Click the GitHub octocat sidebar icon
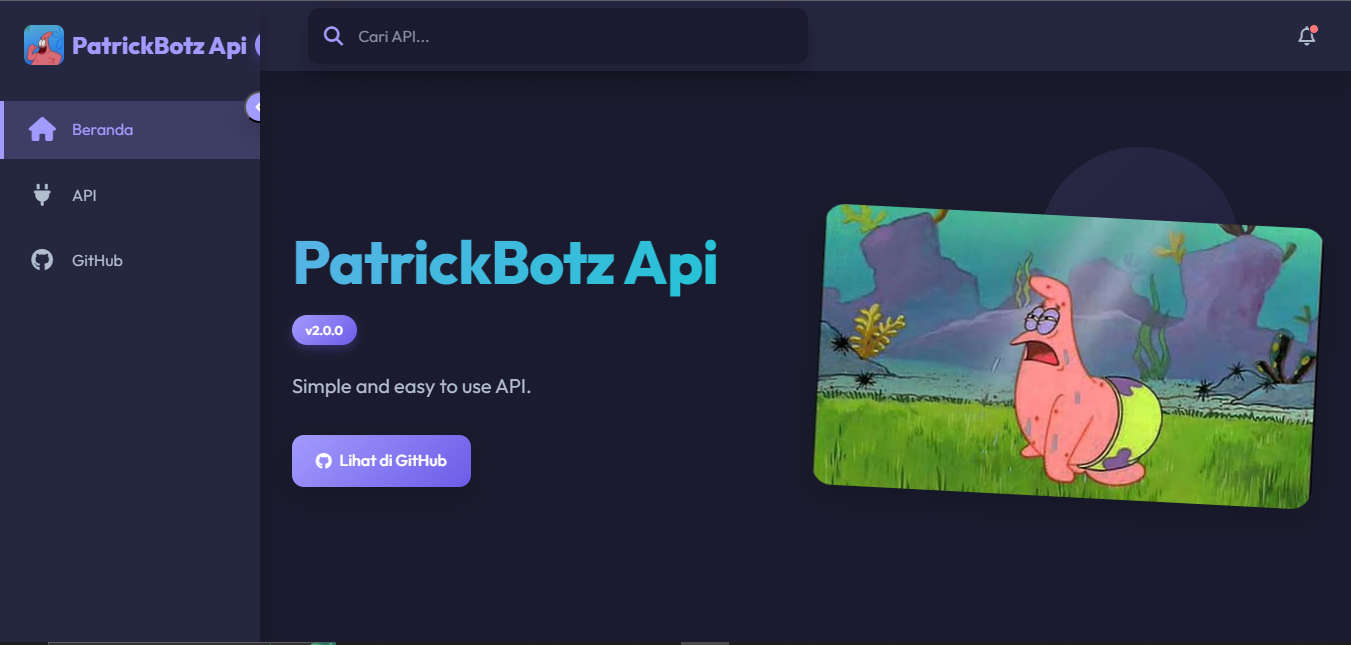 tap(42, 260)
